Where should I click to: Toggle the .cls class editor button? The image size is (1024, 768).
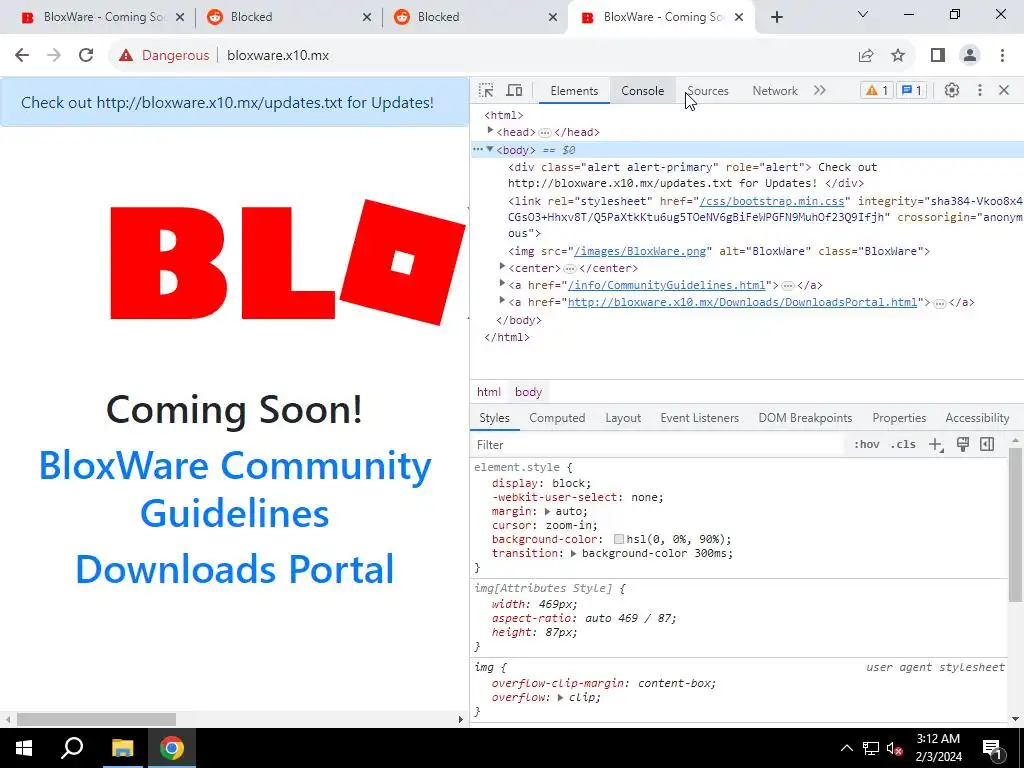tap(903, 445)
